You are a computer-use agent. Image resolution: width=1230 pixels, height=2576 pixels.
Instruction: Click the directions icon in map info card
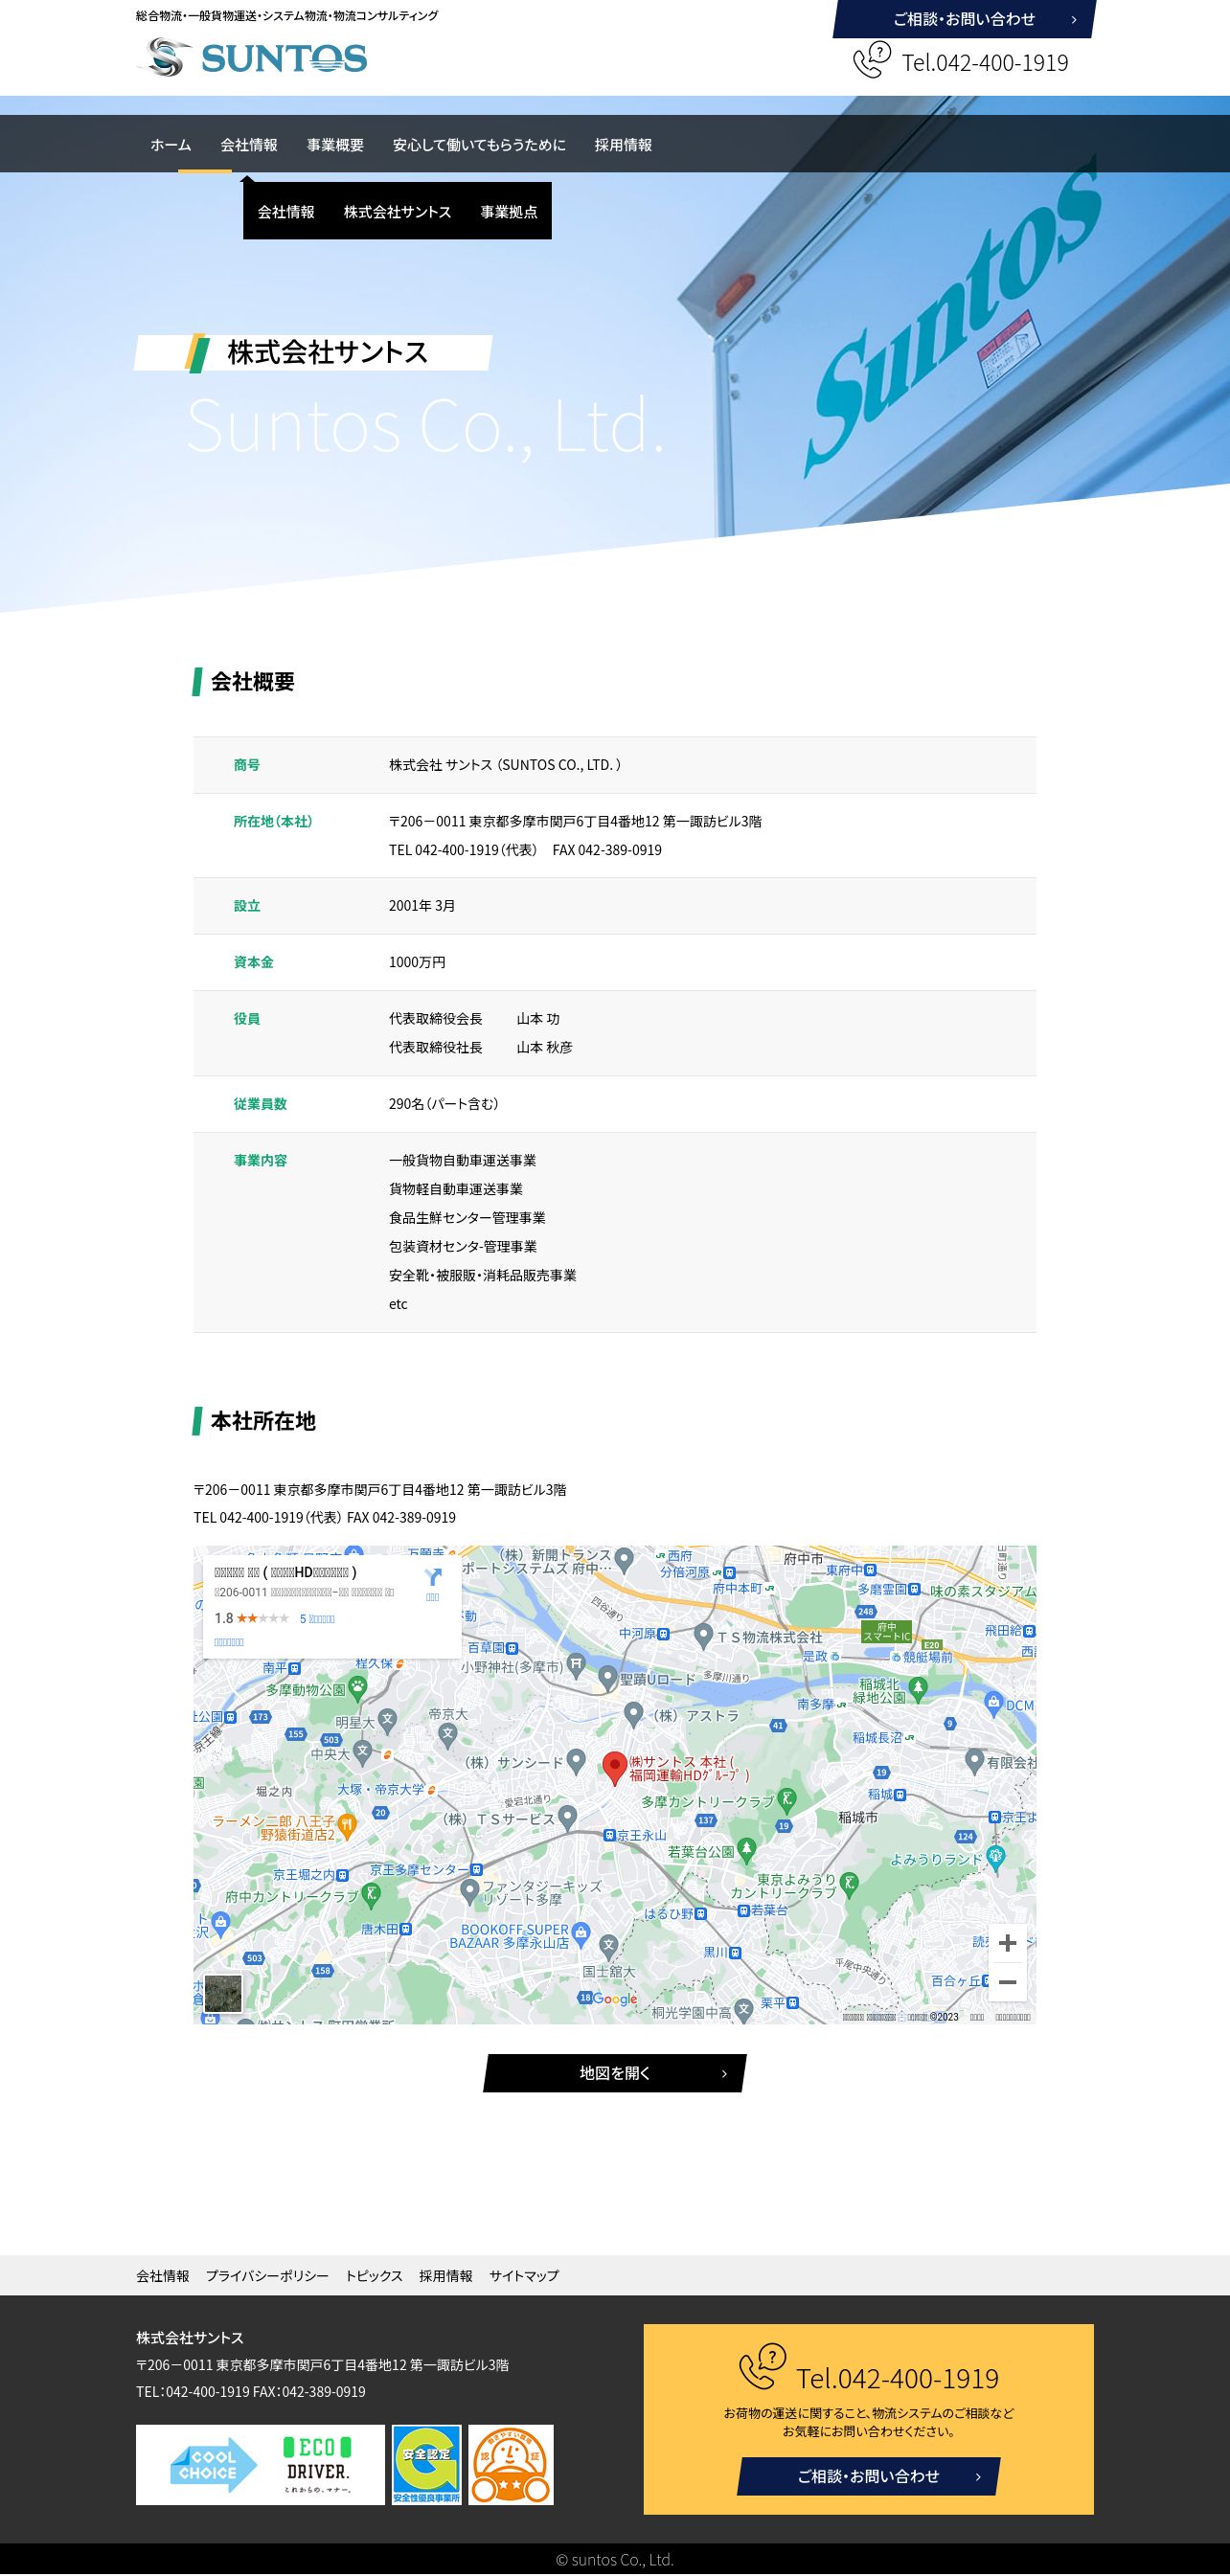coord(433,1577)
